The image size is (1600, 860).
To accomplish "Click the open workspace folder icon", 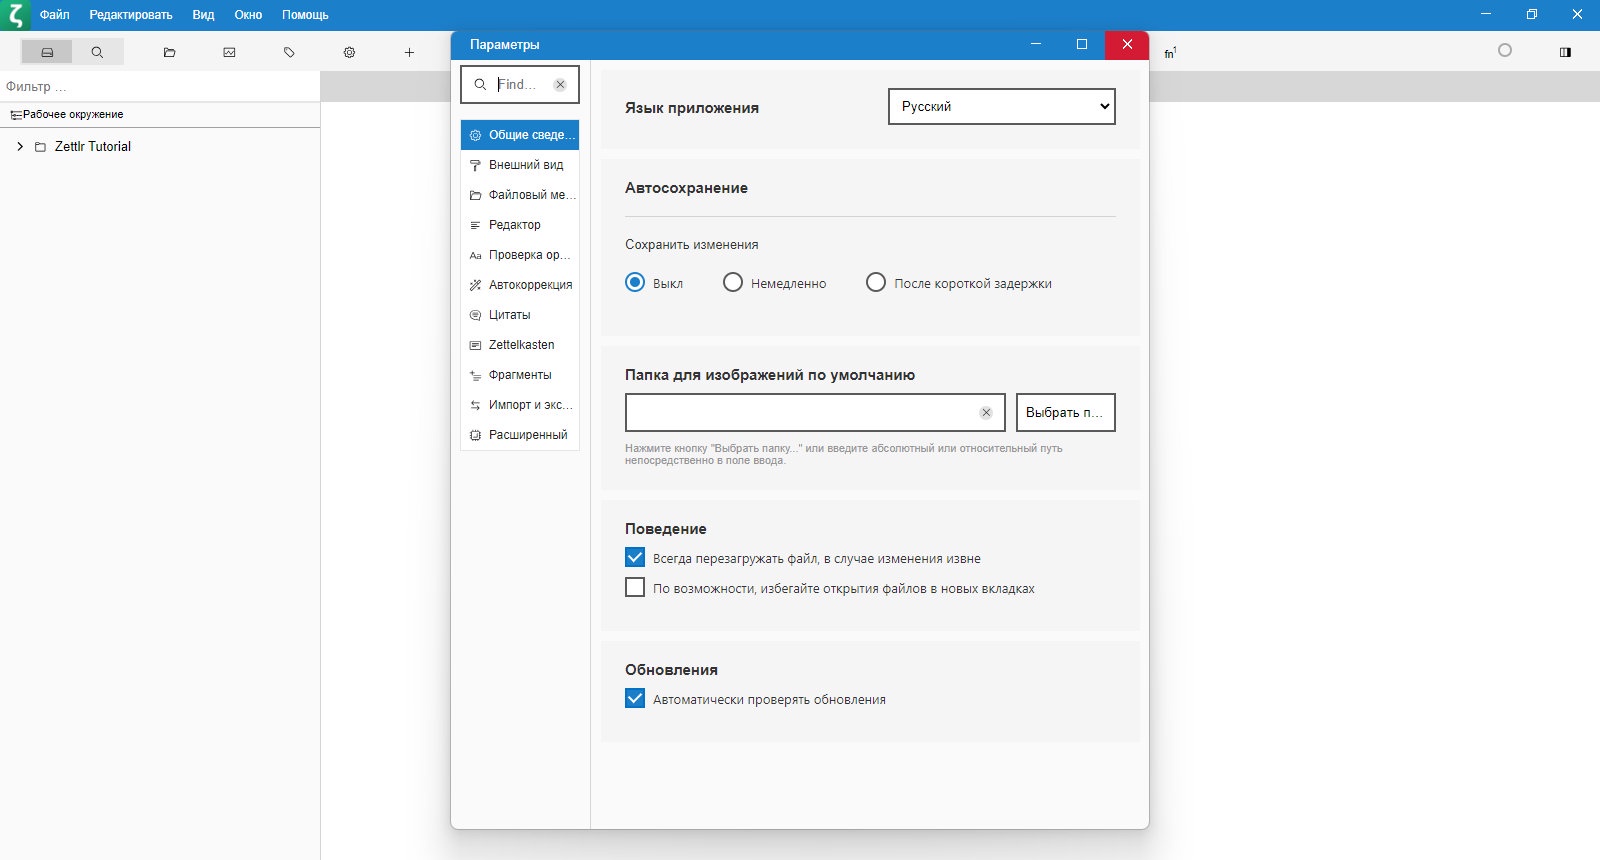I will (x=169, y=52).
